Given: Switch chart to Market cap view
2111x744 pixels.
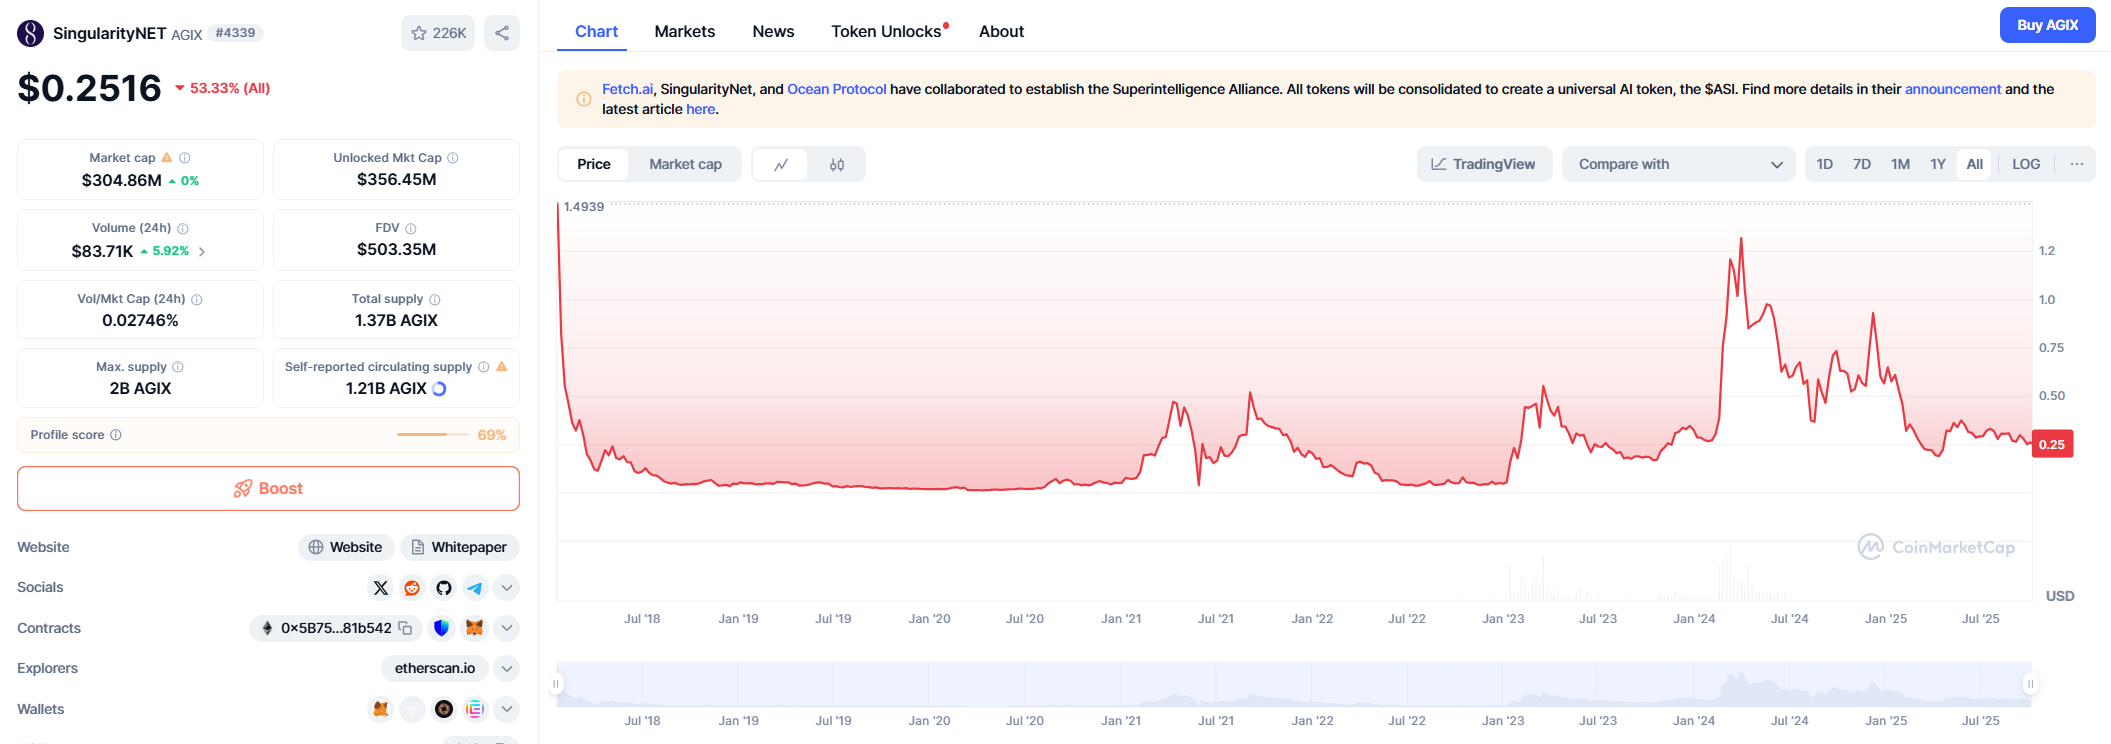Looking at the screenshot, I should 685,164.
